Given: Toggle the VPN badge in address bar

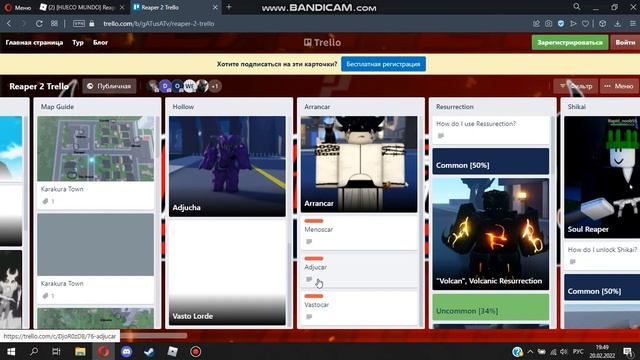Looking at the screenshot, I should [78, 24].
